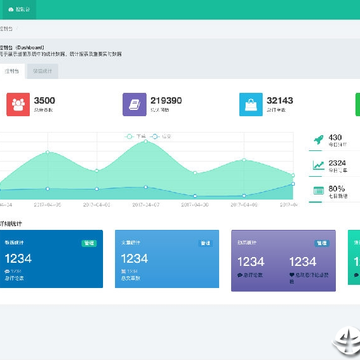
Task: Click the red users icon beside 3500
Action: tap(18, 104)
